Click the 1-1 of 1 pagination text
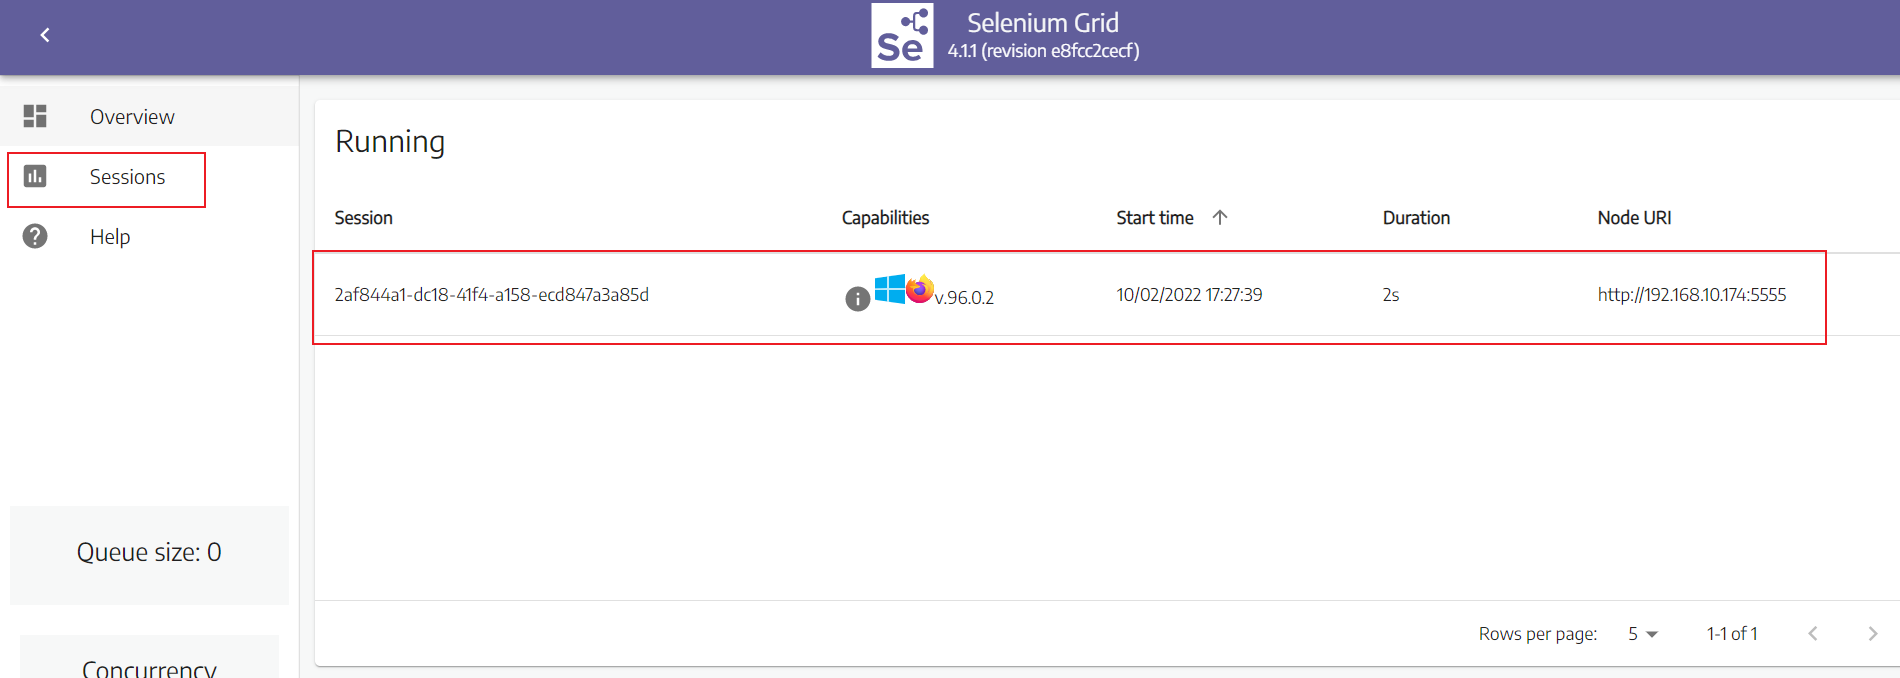 (1732, 634)
